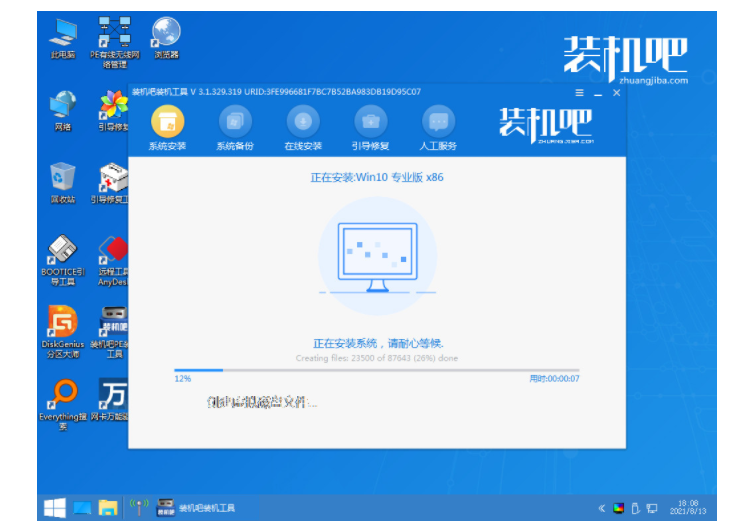Click the installation progress bar at 12%
The height and width of the screenshot is (529, 734).
point(377,370)
